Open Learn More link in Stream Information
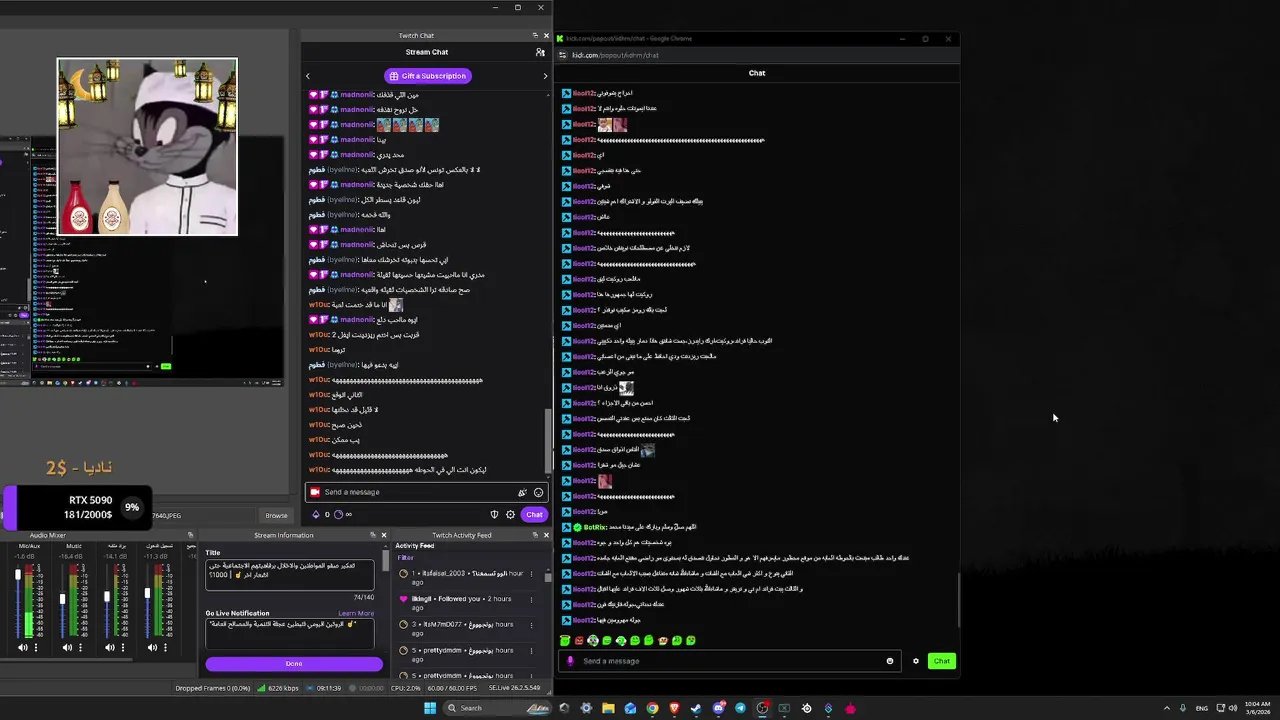This screenshot has width=1280, height=720. (x=356, y=613)
